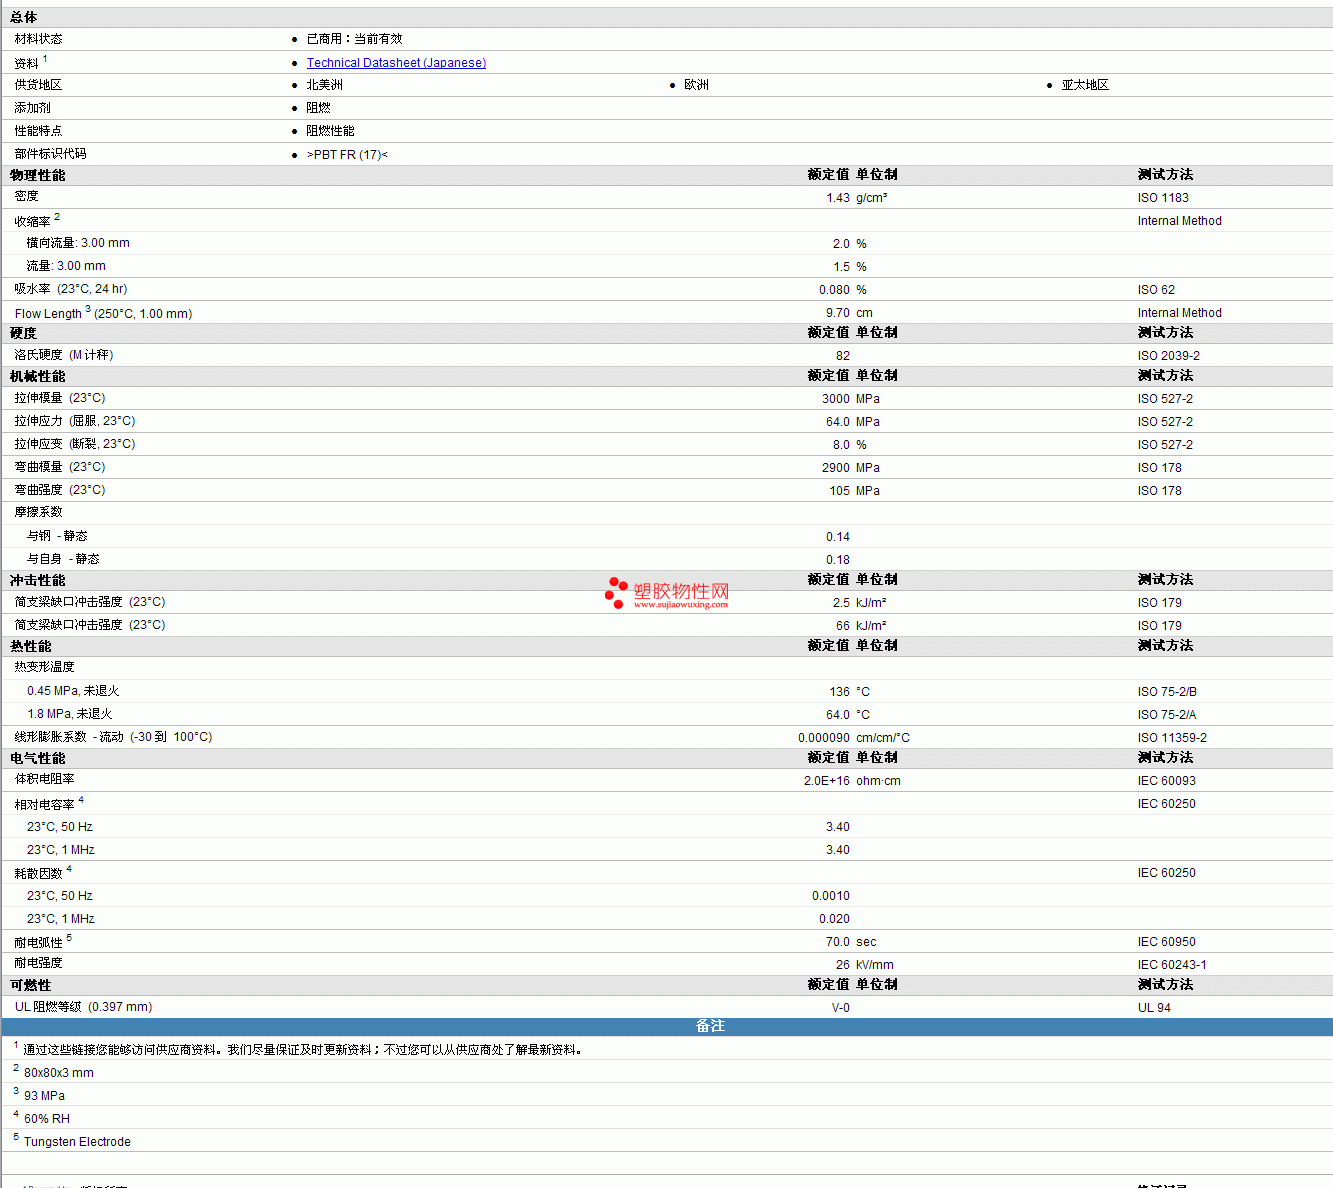
Task: Click the Tungsten Electrode footnote text
Action: coord(77,1142)
